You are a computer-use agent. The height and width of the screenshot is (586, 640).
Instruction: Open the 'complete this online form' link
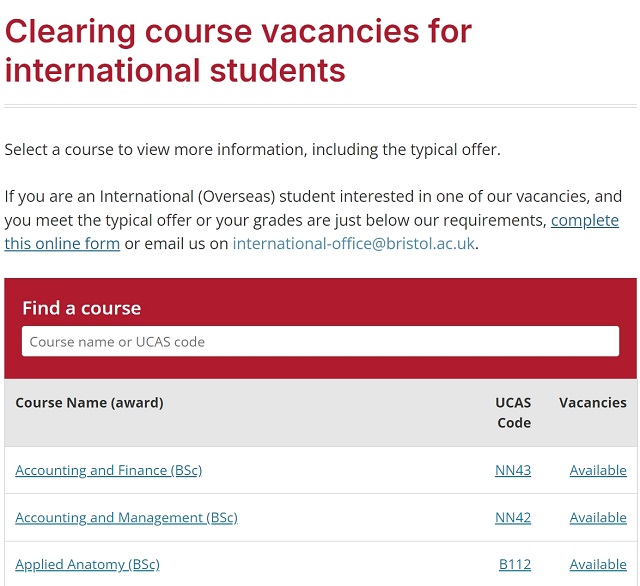click(x=584, y=221)
